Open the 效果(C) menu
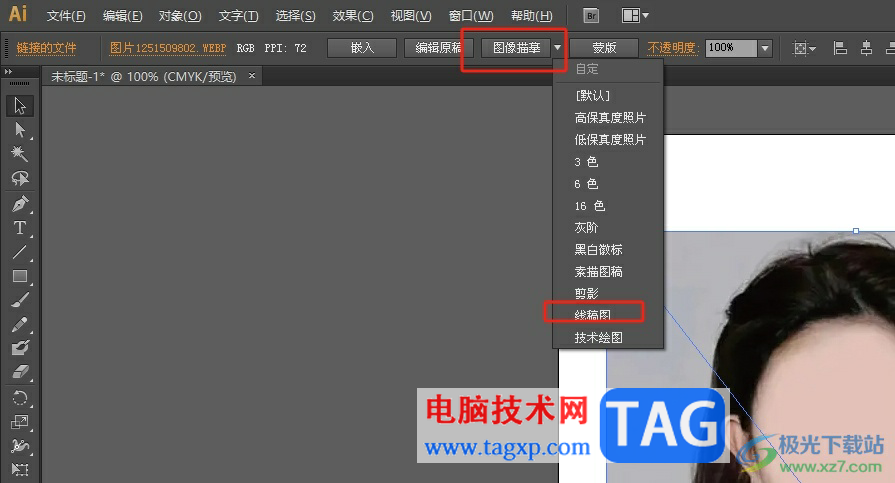Viewport: 895px width, 483px height. click(x=353, y=16)
